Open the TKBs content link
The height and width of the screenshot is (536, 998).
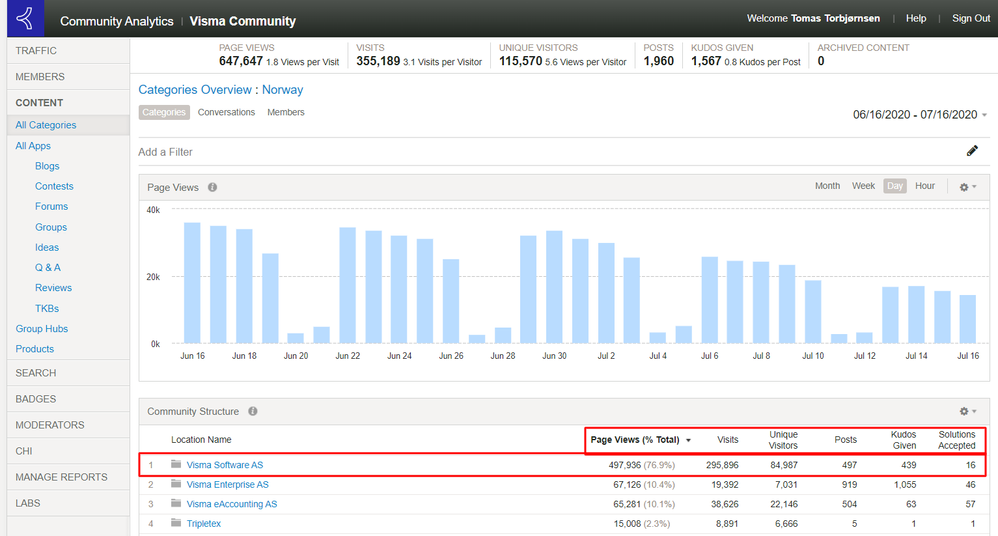(x=47, y=308)
